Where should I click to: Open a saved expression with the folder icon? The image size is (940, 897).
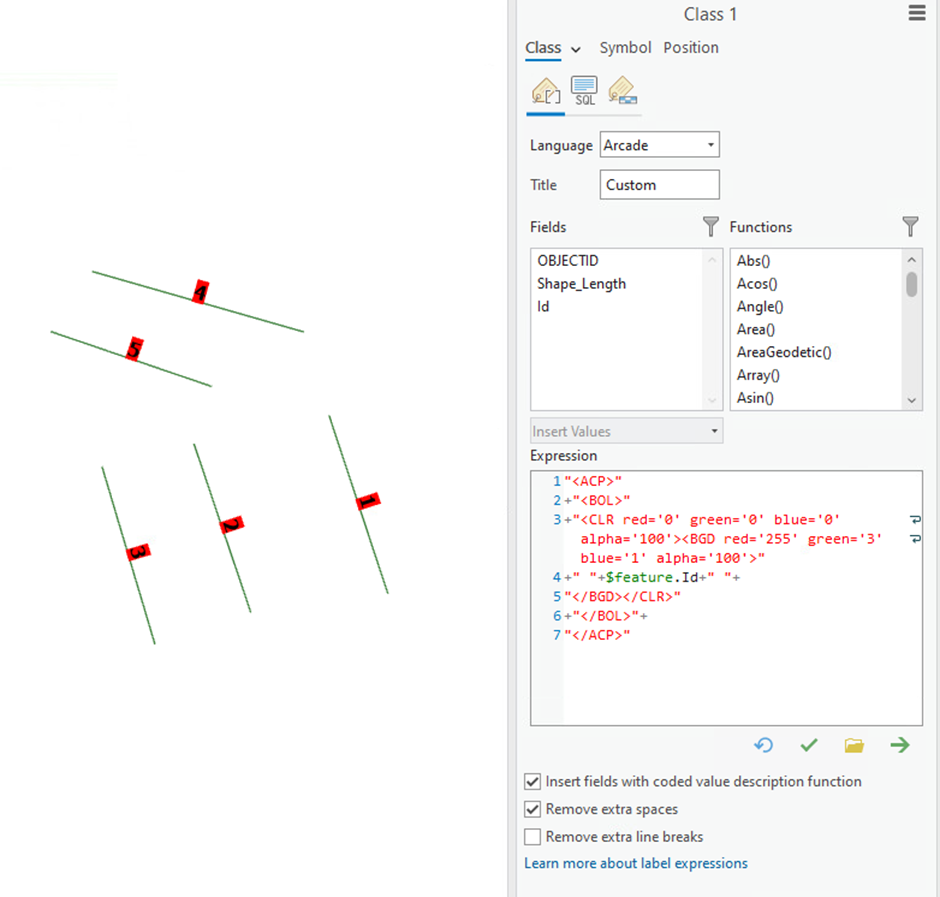point(854,745)
